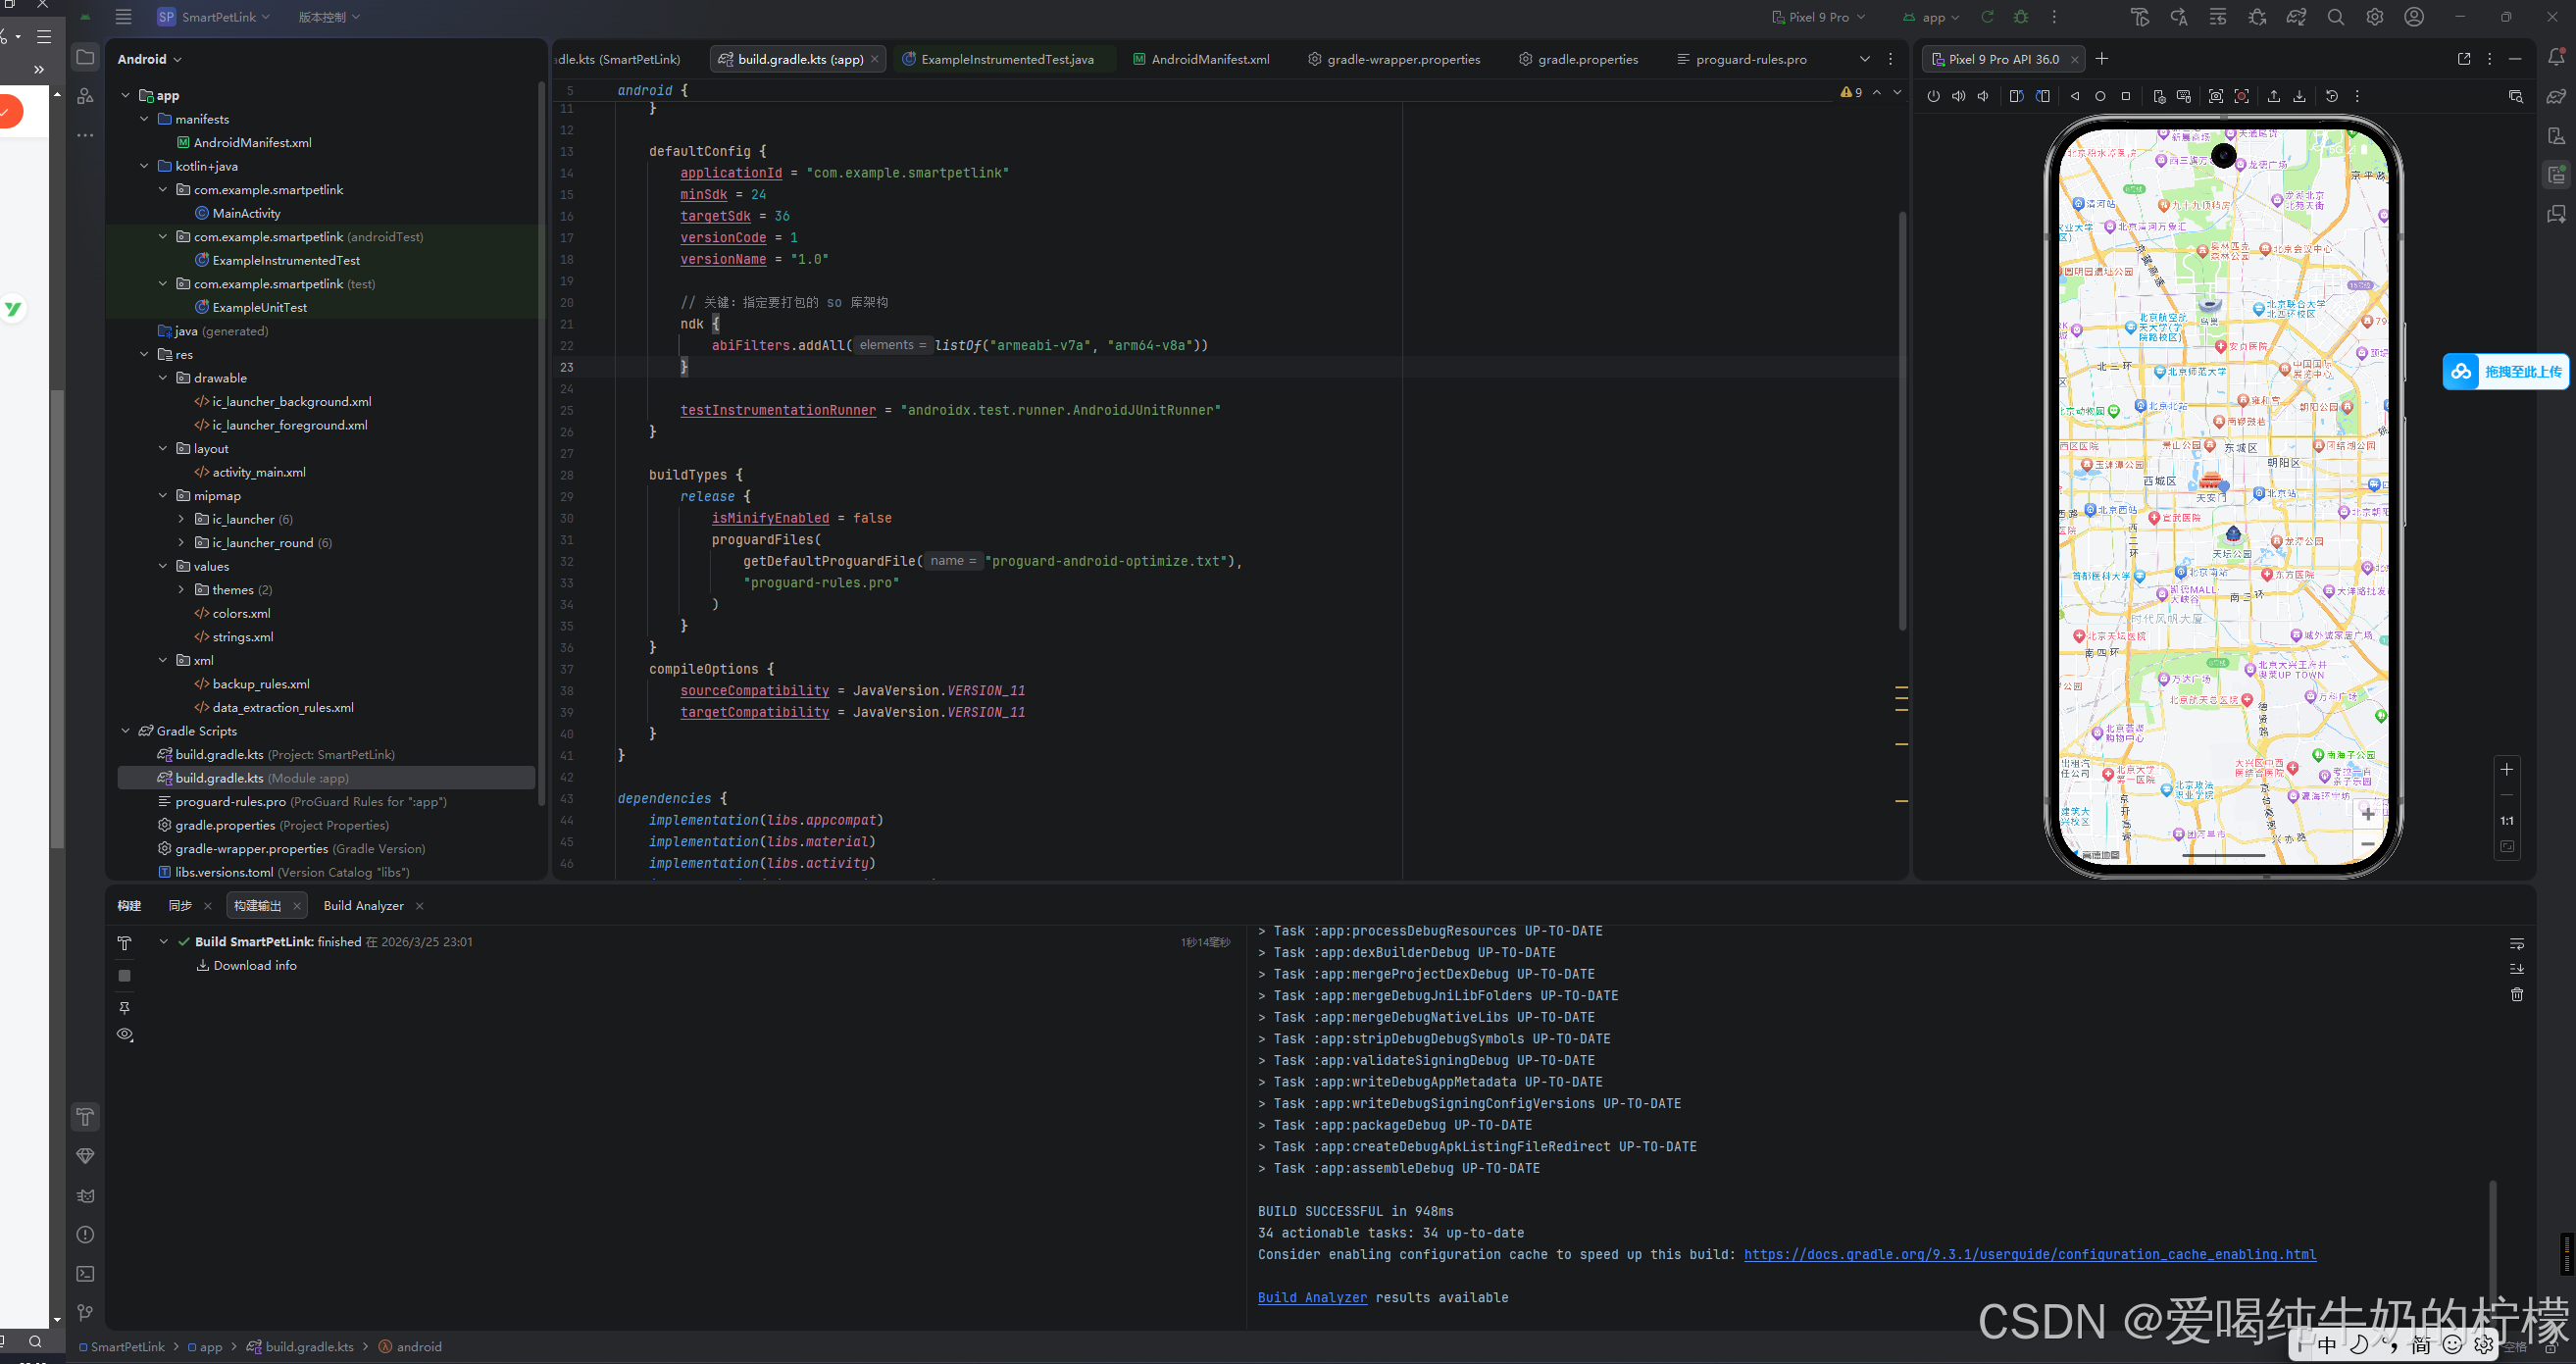This screenshot has width=2576, height=1364.
Task: Click the map zoom-in plus button
Action: [2367, 814]
